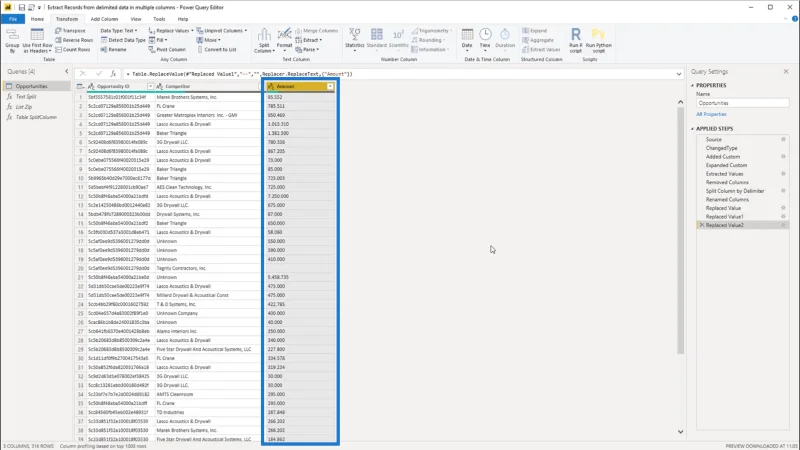The width and height of the screenshot is (800, 450).
Task: Open the Date column tool
Action: 467,39
